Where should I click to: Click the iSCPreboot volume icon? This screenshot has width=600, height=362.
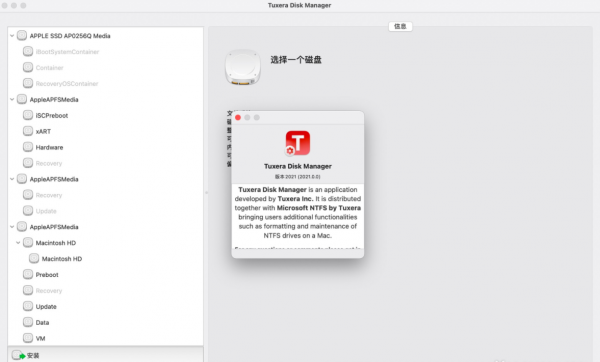click(x=28, y=115)
